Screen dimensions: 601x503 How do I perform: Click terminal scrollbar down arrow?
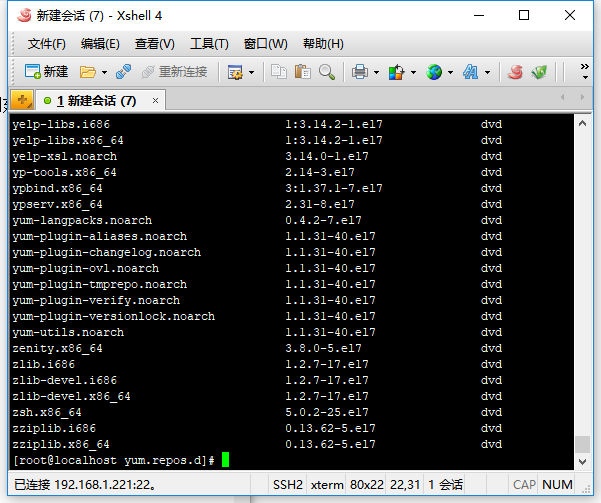tap(583, 462)
